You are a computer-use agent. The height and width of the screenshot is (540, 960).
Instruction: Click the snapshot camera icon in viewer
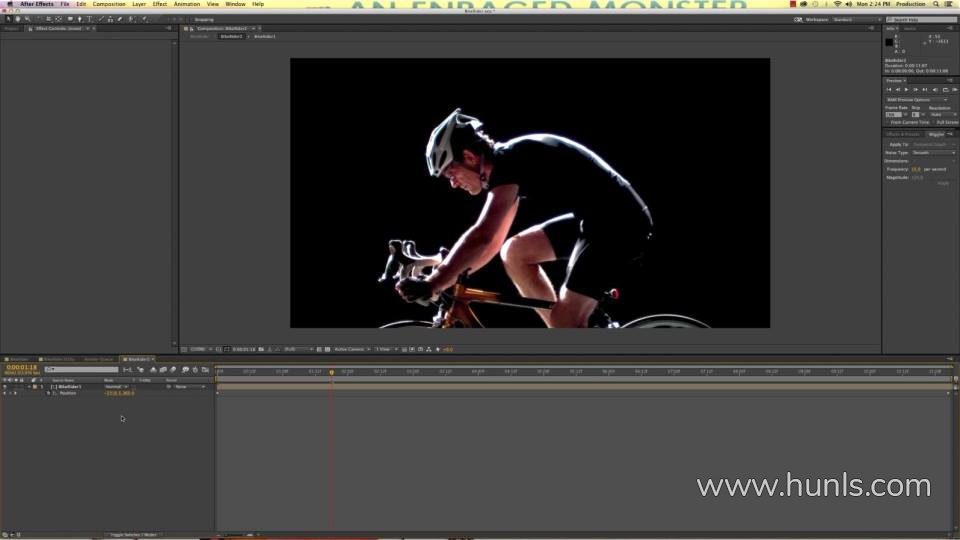(x=261, y=350)
